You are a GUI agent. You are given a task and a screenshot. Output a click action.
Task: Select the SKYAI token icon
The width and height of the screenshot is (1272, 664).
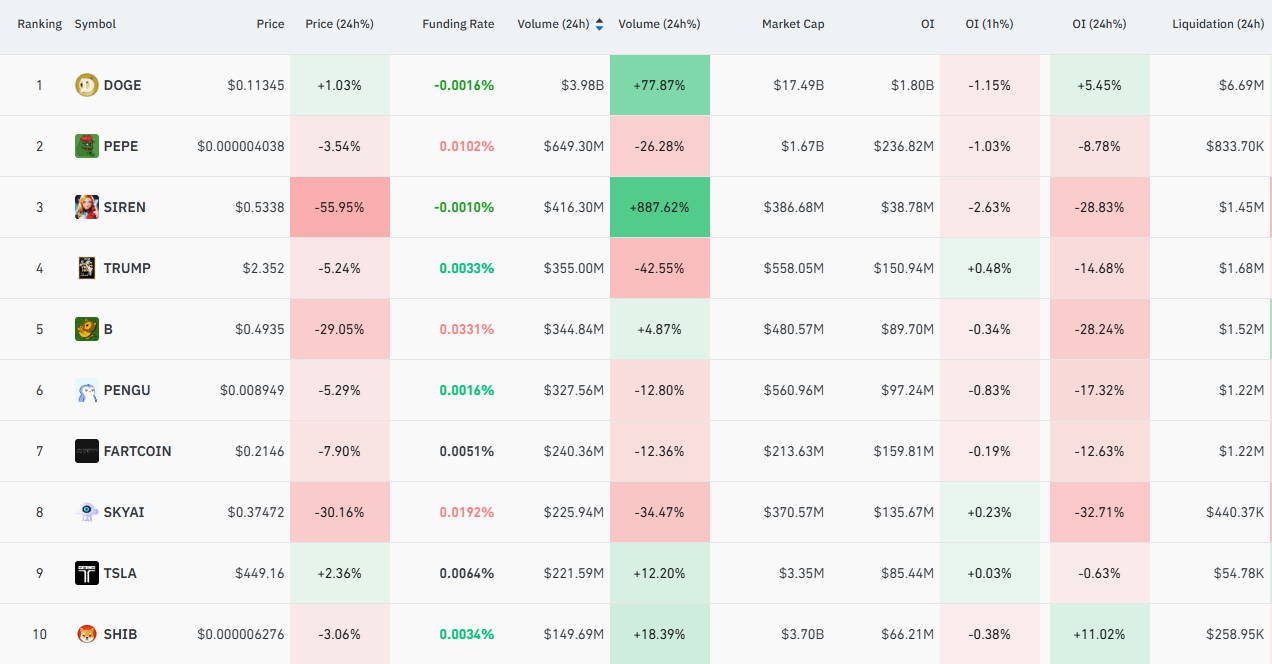point(87,512)
